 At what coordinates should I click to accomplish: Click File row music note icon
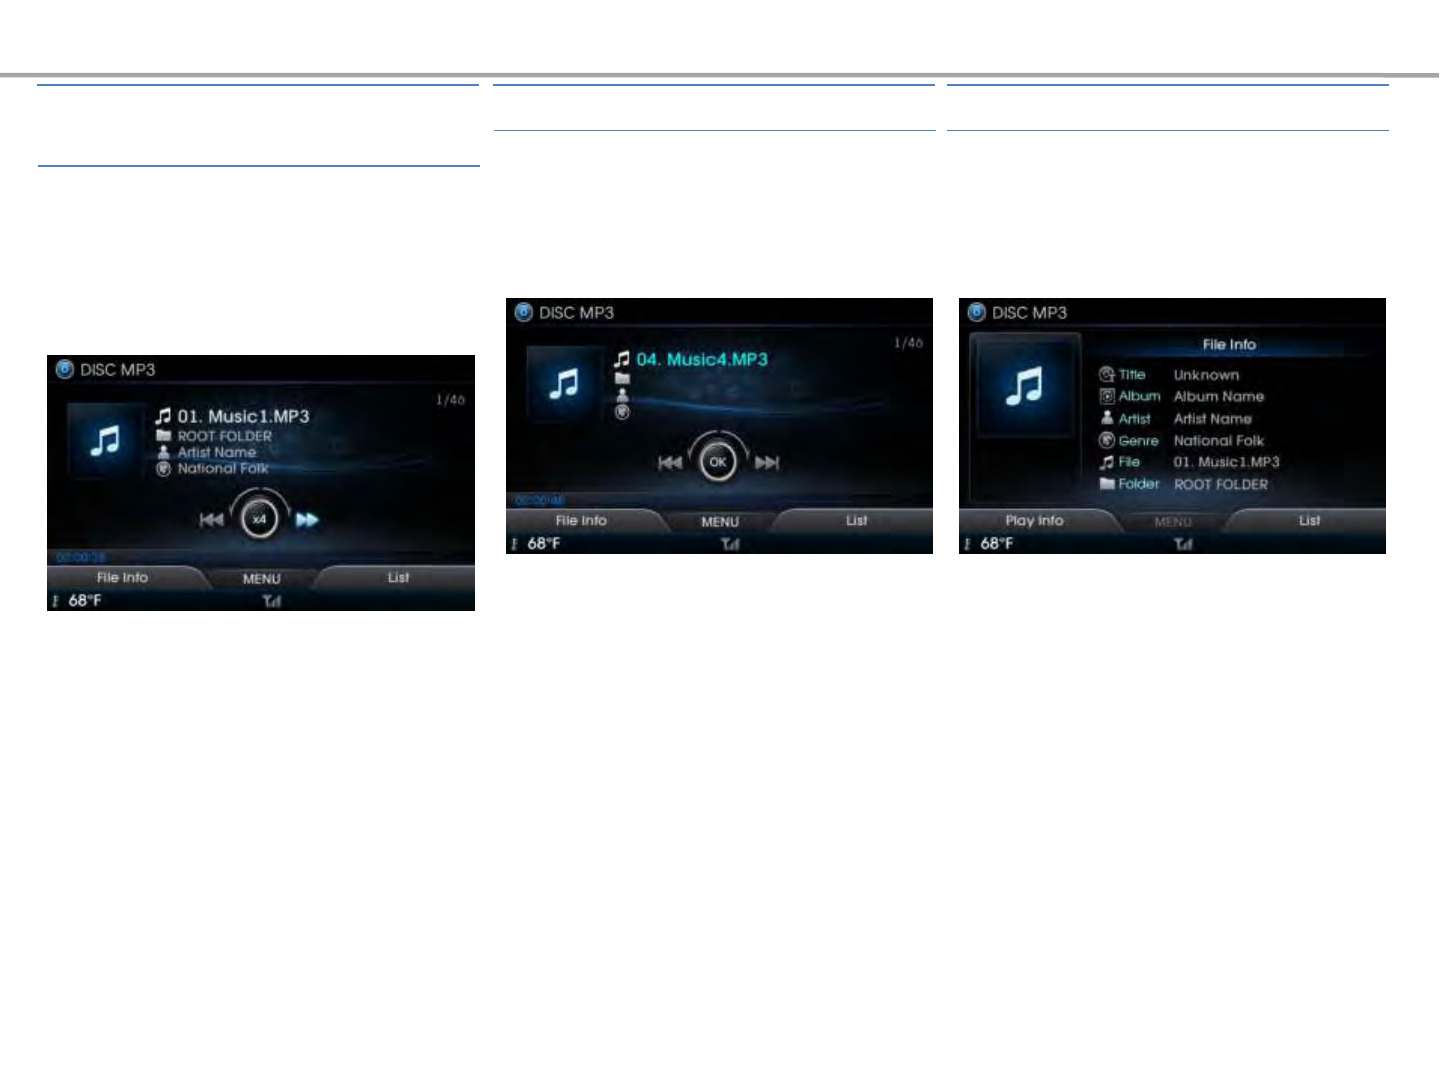(1107, 462)
